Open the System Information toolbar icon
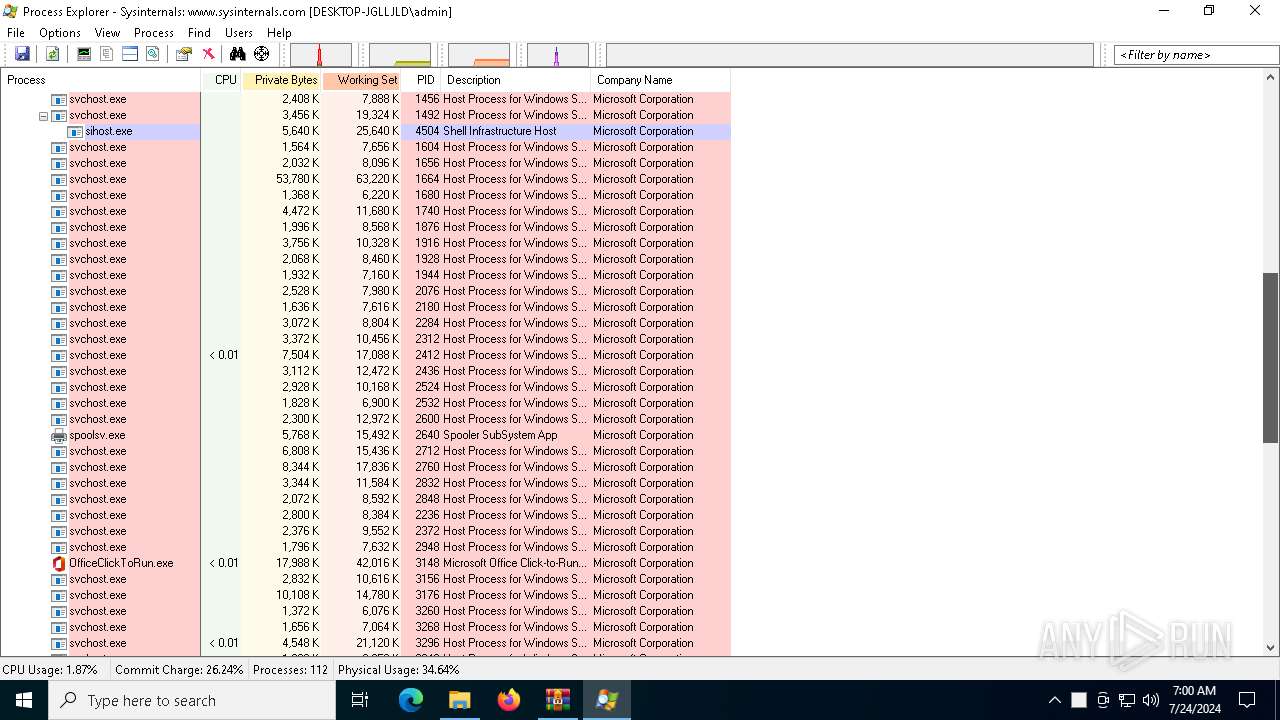Screen dimensions: 1280x720 pos(84,54)
